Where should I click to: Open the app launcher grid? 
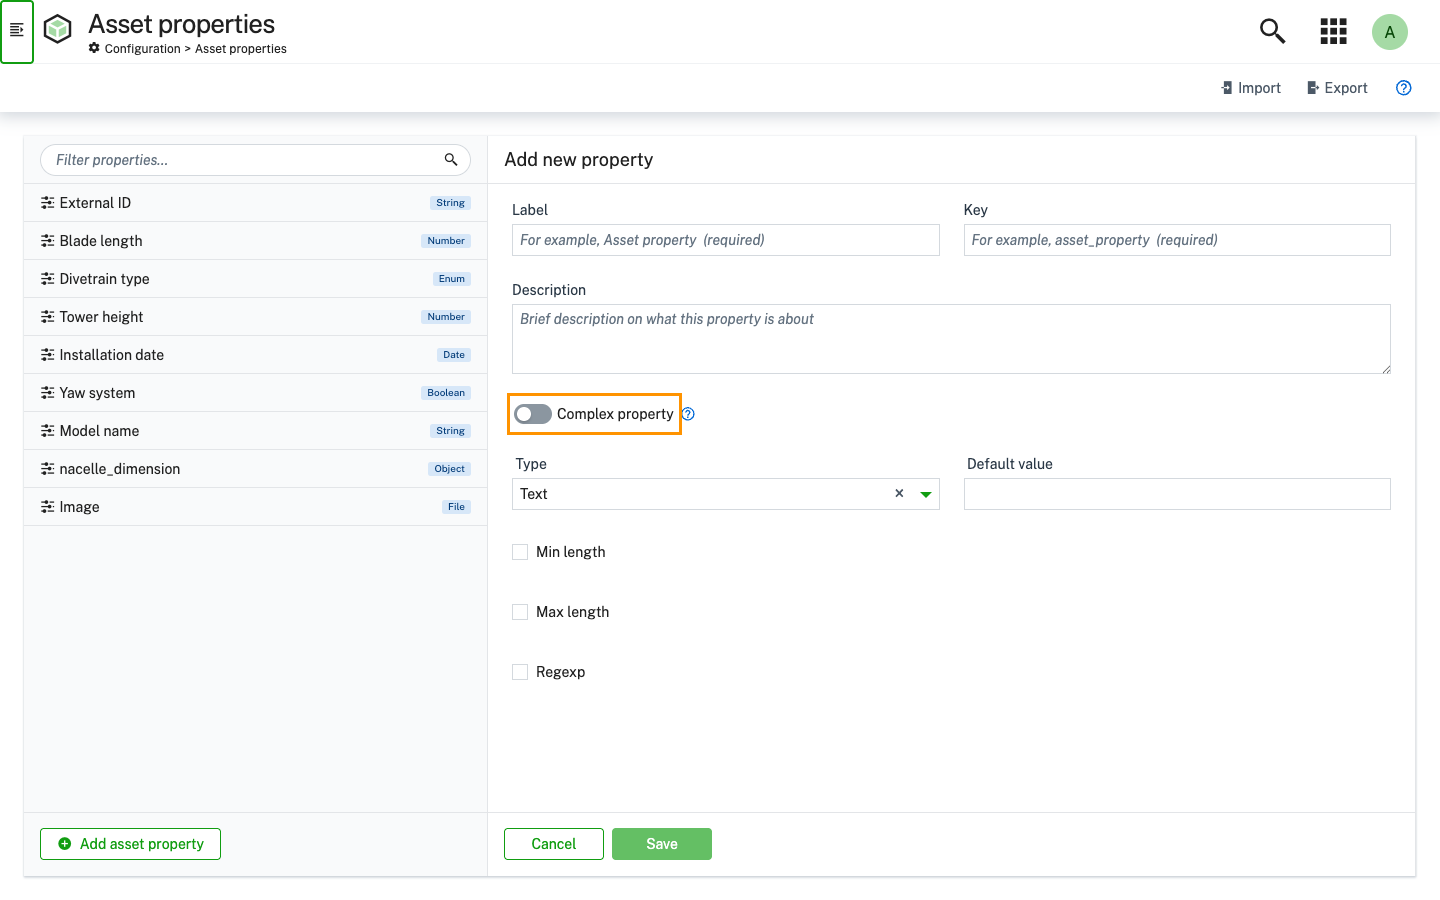(x=1333, y=31)
